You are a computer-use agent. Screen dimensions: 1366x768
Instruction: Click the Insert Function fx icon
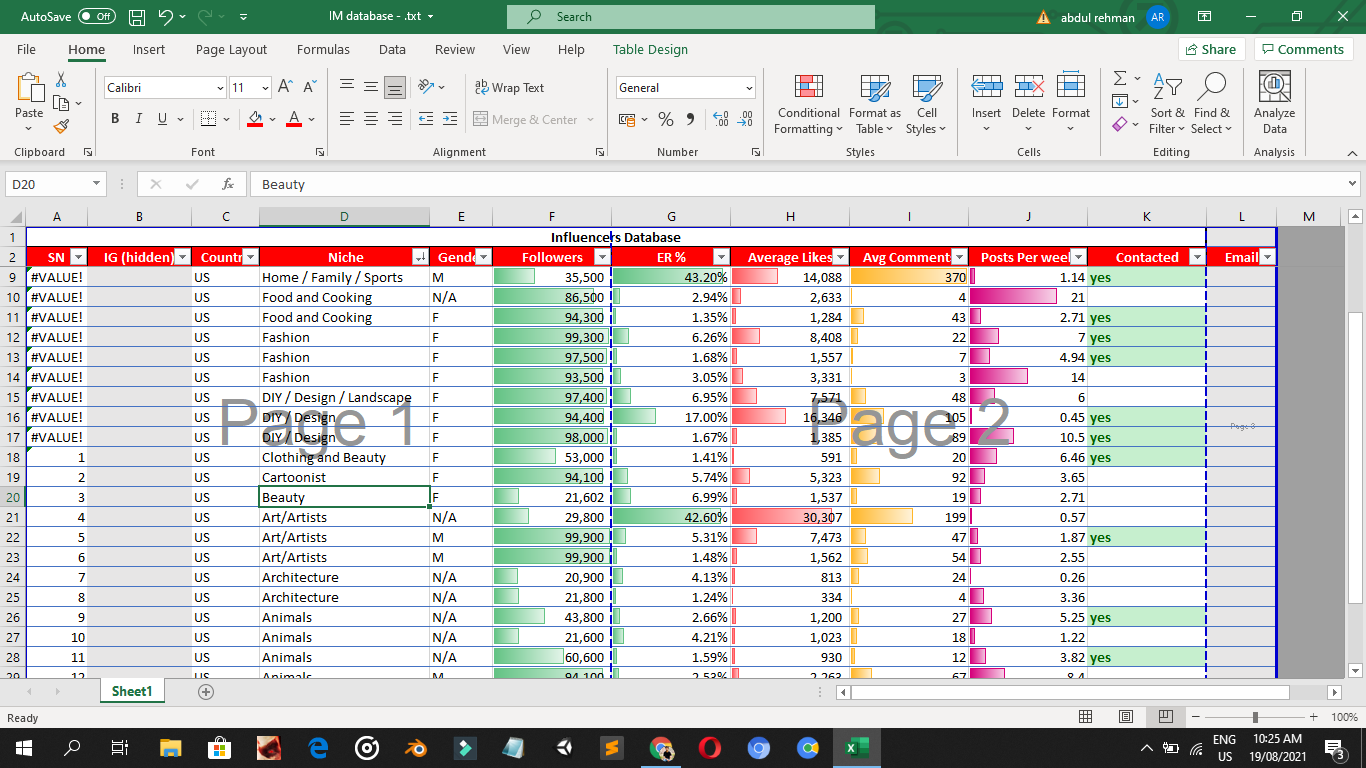228,184
